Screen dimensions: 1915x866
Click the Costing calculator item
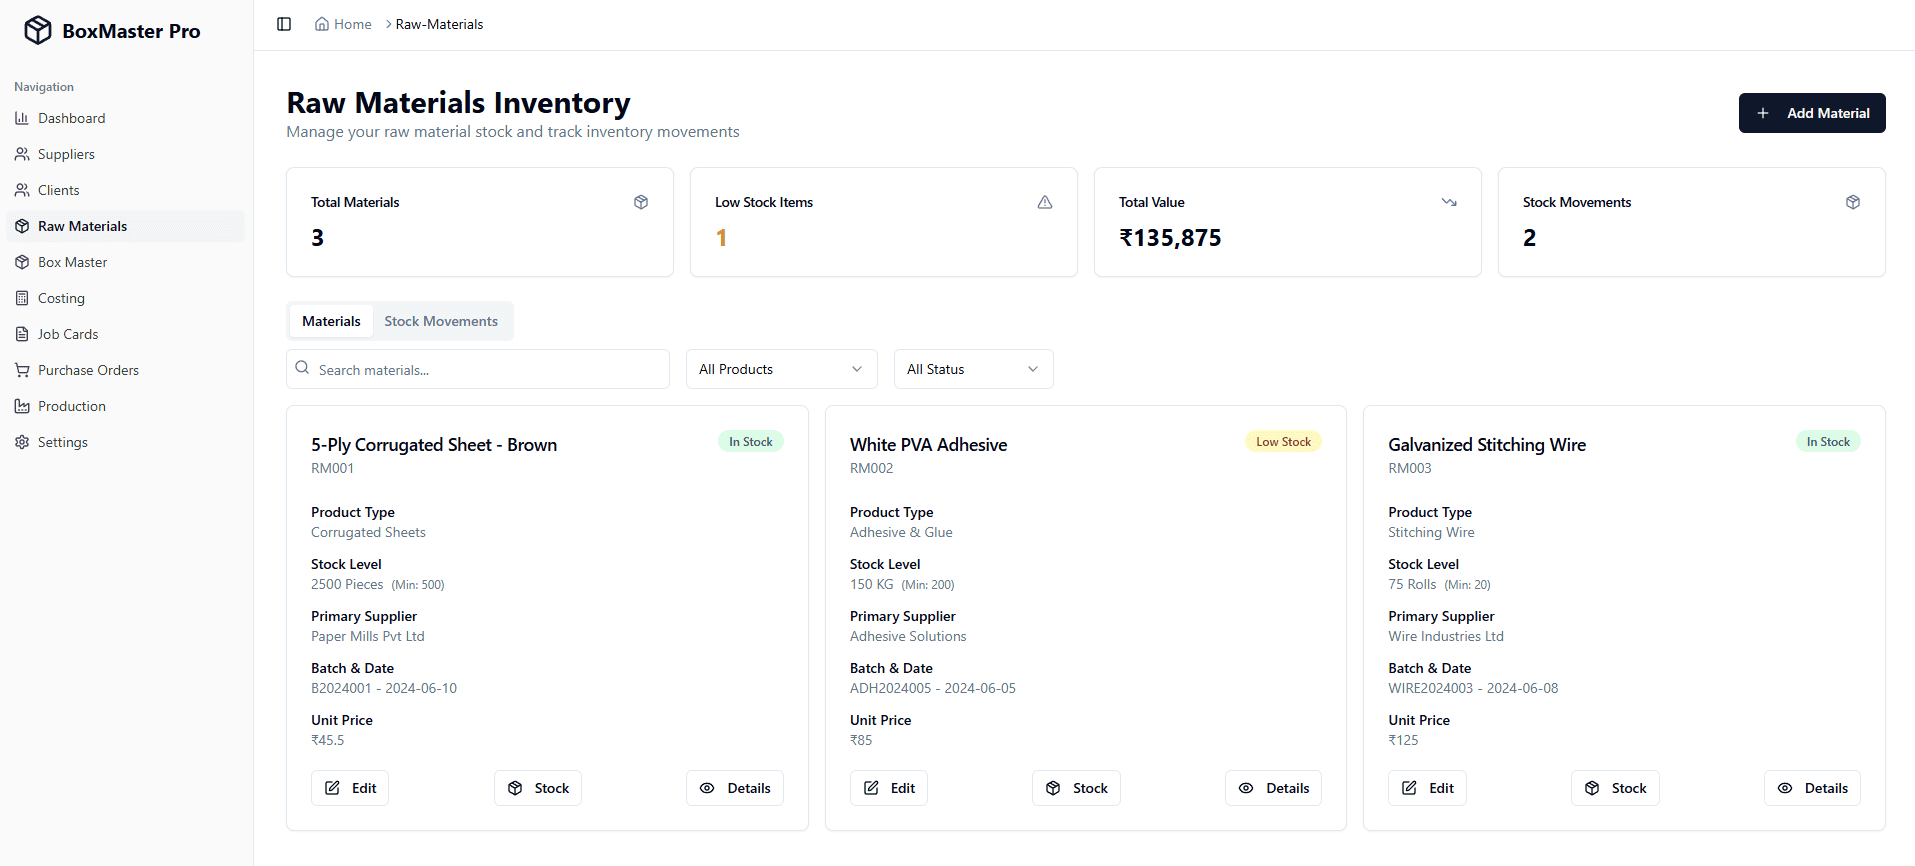tap(125, 298)
